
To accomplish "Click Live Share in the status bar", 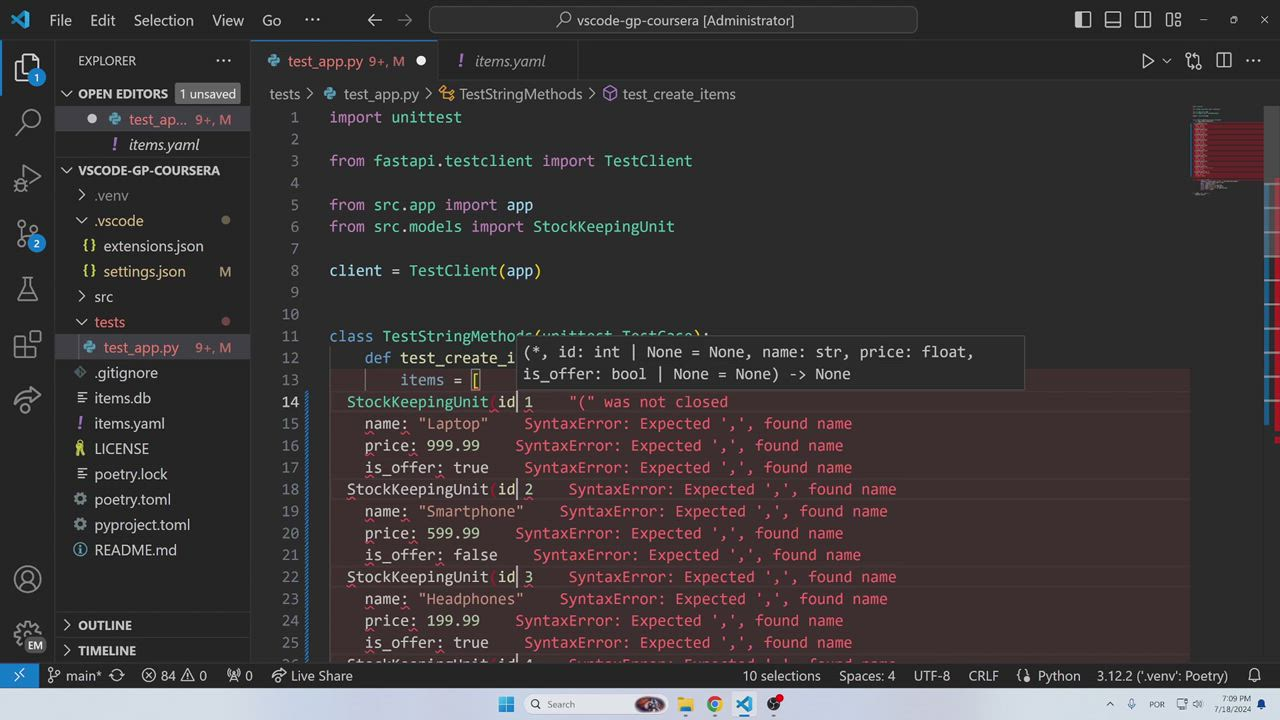I will (x=312, y=676).
